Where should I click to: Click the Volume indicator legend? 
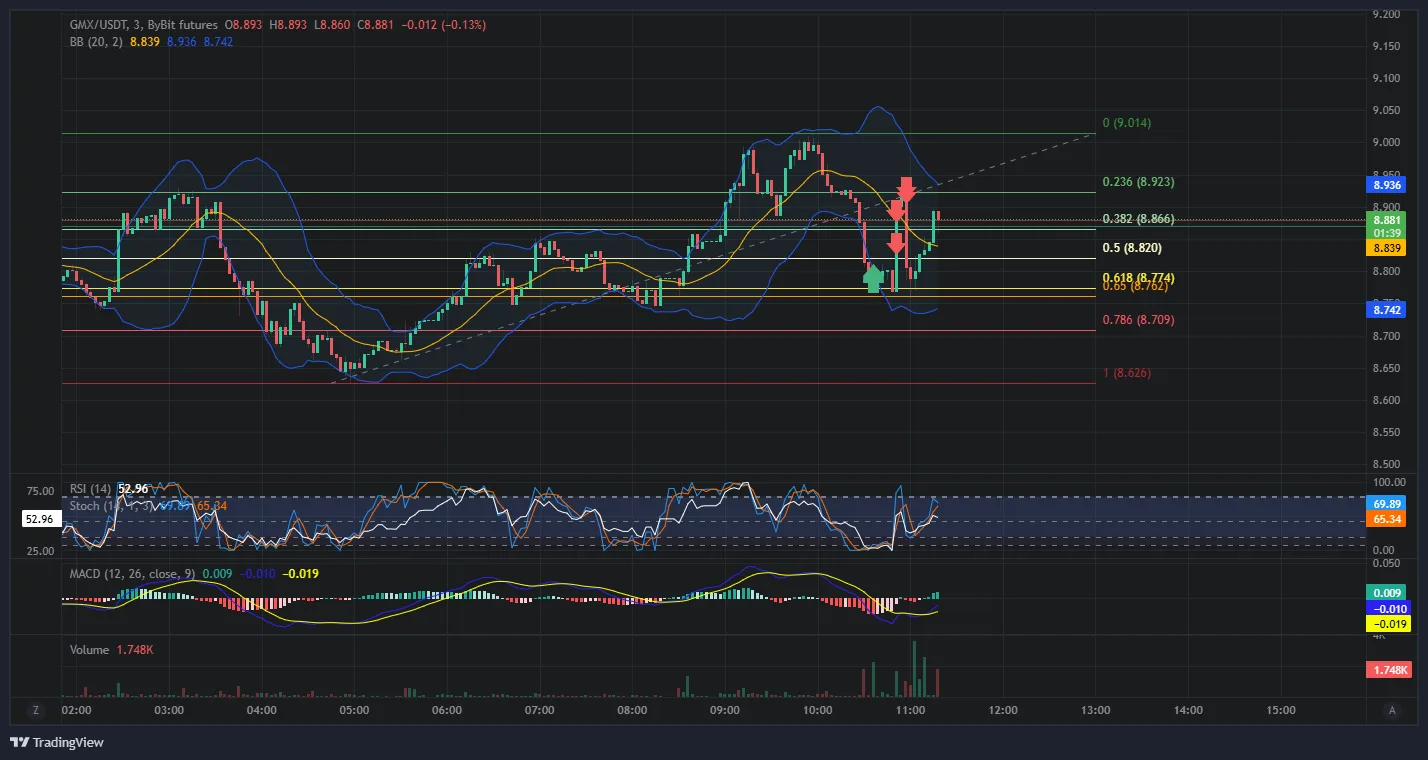pyautogui.click(x=89, y=650)
